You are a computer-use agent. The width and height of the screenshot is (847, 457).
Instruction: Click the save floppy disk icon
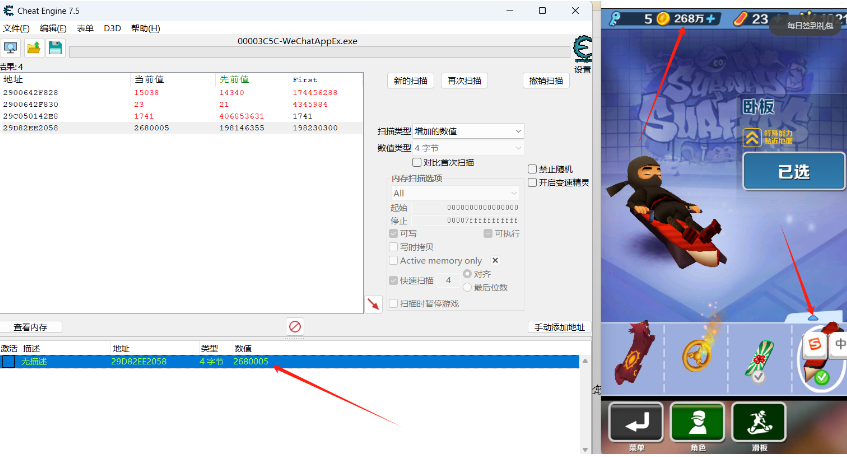(x=56, y=48)
